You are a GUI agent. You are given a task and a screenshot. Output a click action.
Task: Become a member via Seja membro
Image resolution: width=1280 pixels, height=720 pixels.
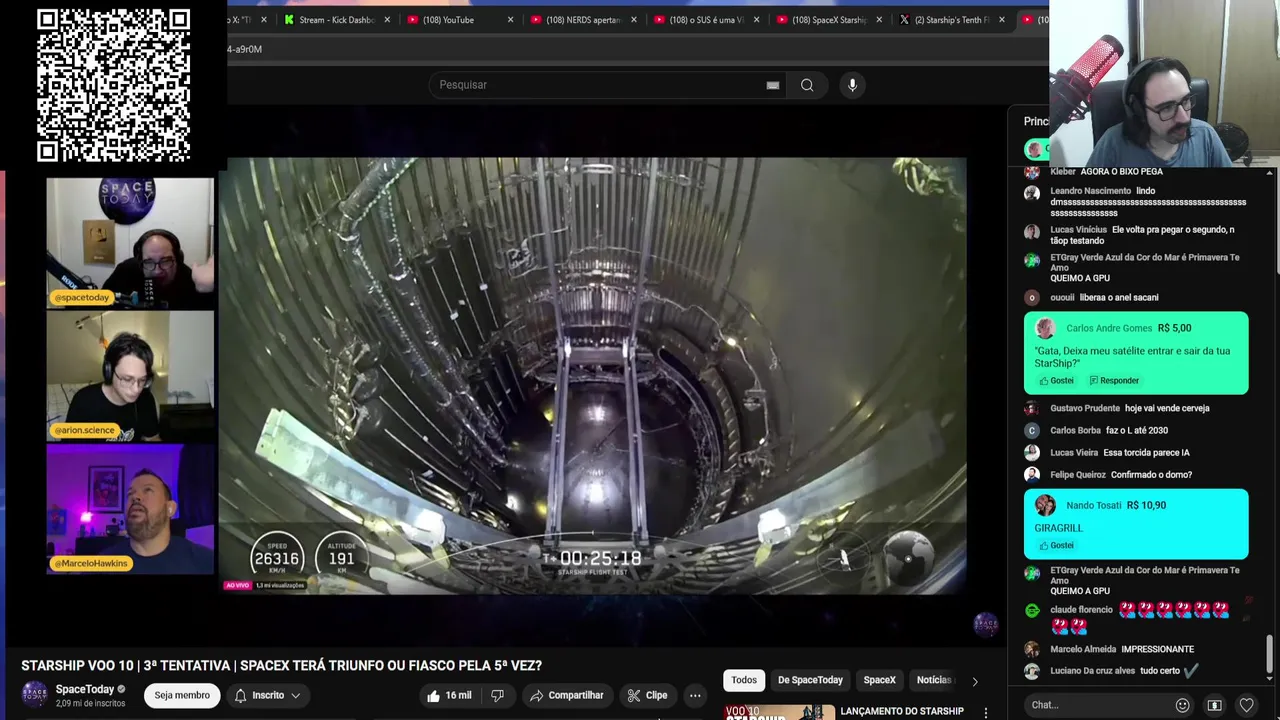pyautogui.click(x=182, y=695)
